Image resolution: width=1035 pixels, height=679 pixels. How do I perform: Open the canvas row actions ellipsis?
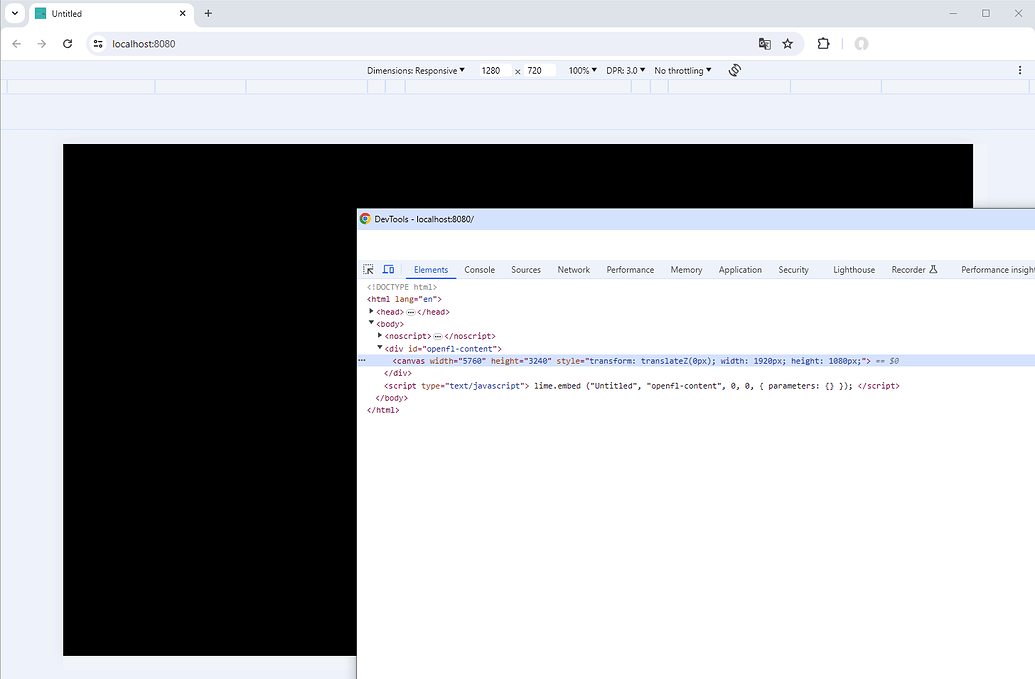pos(362,360)
